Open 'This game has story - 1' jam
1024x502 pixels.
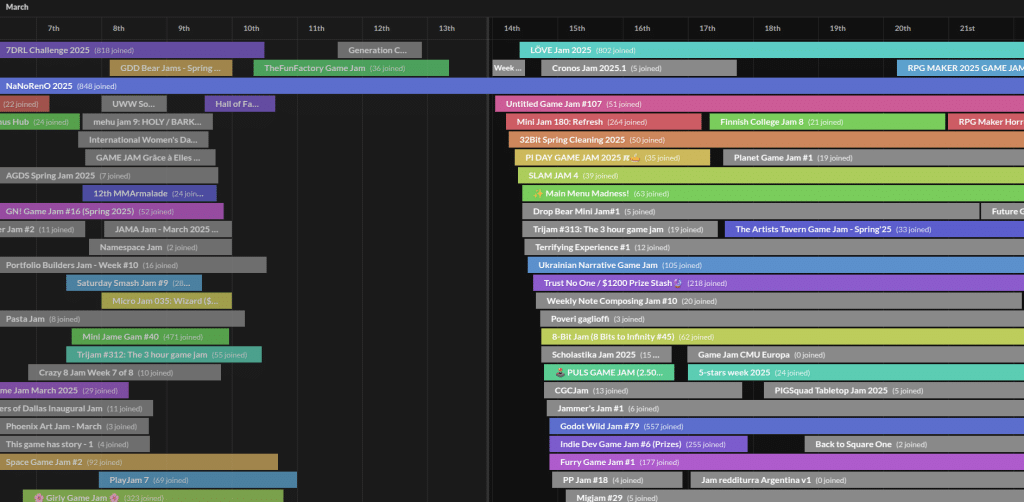(75, 445)
